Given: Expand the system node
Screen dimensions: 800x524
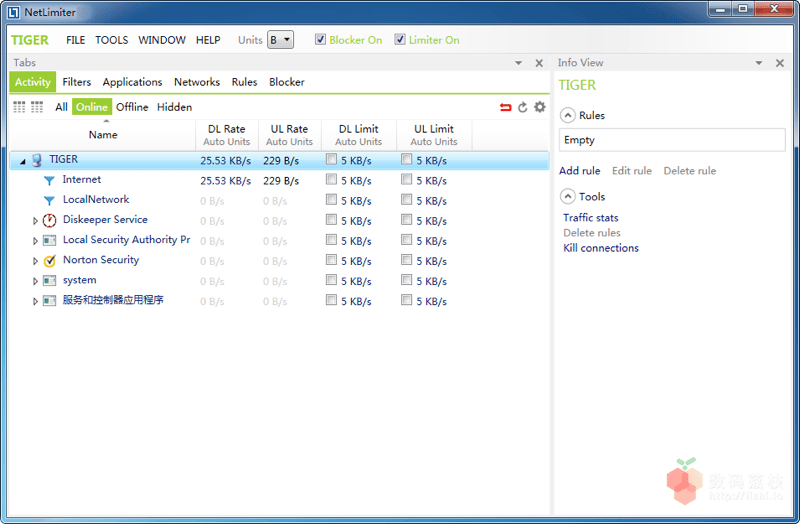Looking at the screenshot, I should [35, 281].
